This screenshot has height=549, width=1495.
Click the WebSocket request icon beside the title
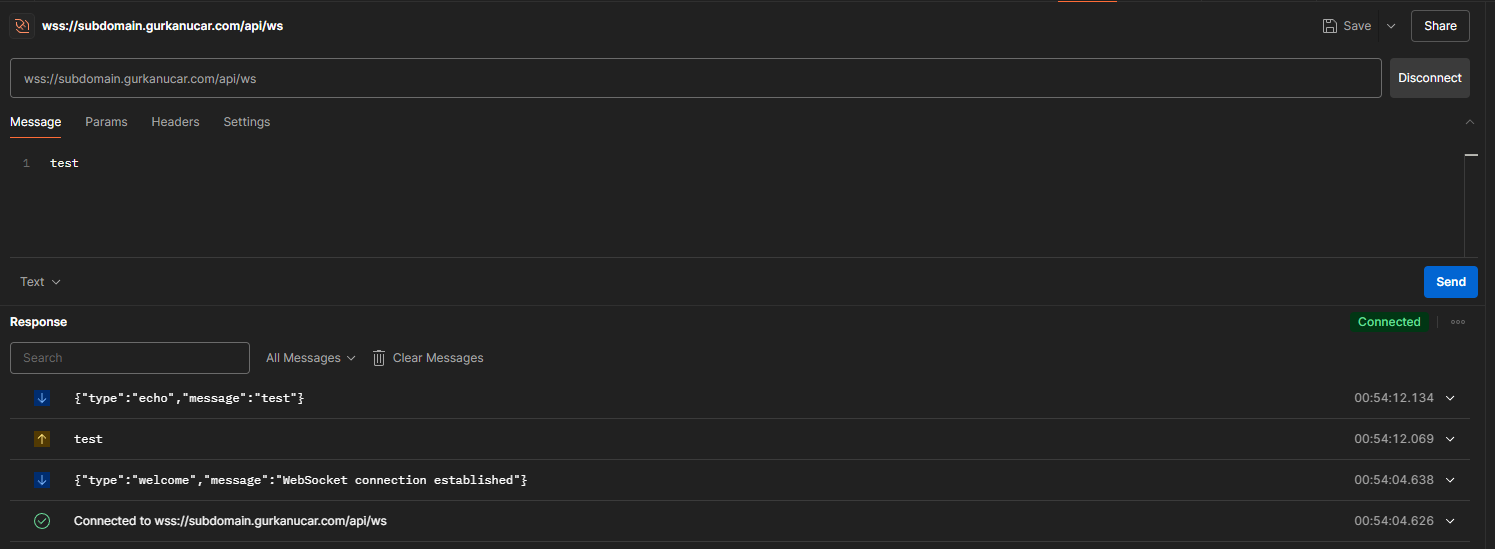pyautogui.click(x=21, y=26)
